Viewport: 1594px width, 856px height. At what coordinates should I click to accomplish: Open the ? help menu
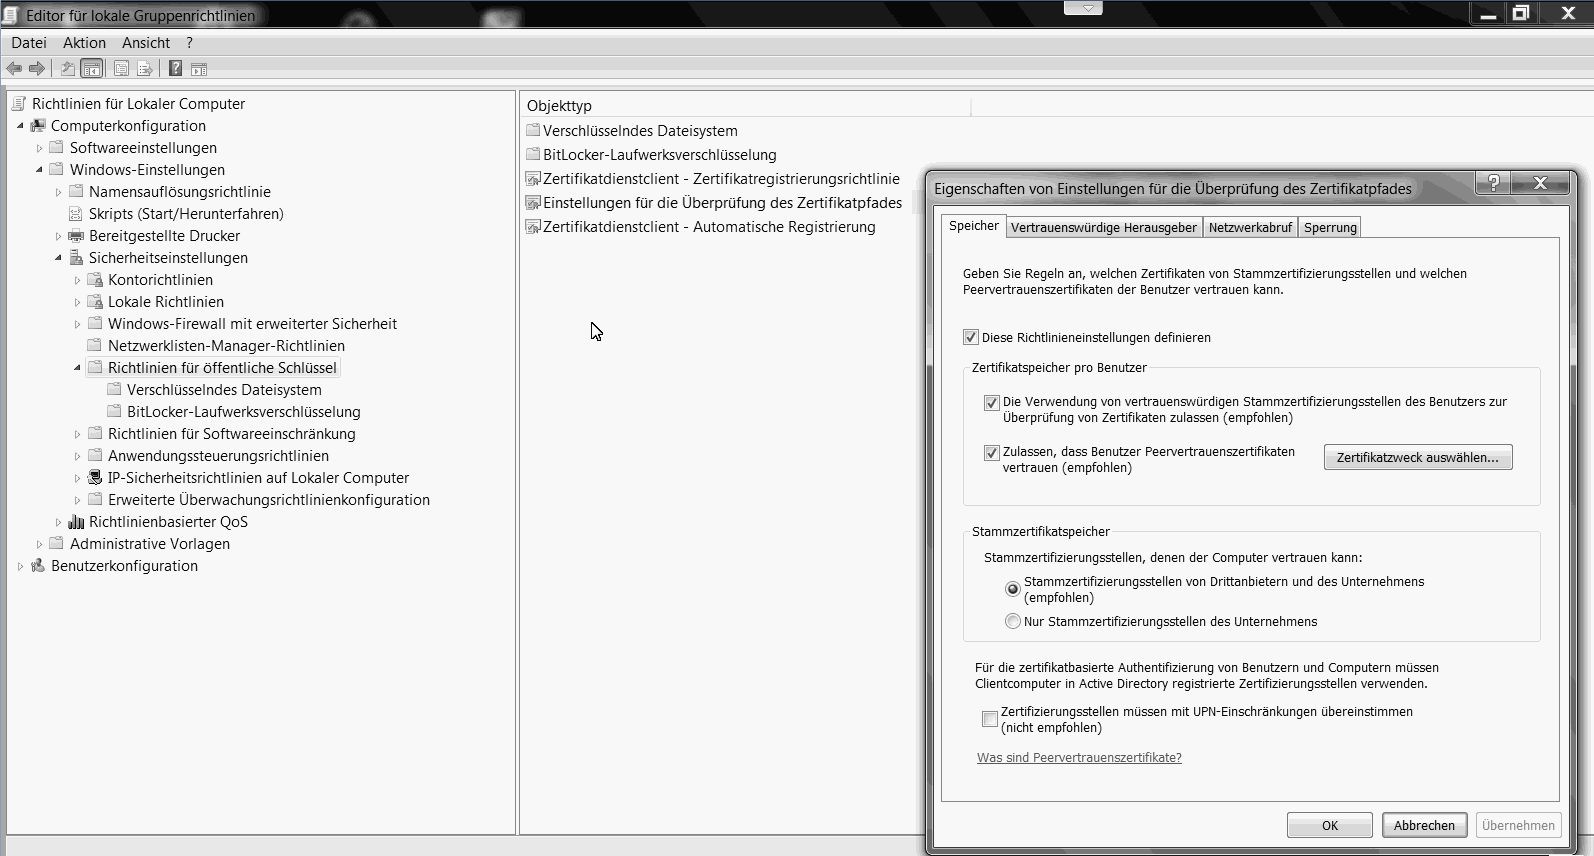(189, 43)
